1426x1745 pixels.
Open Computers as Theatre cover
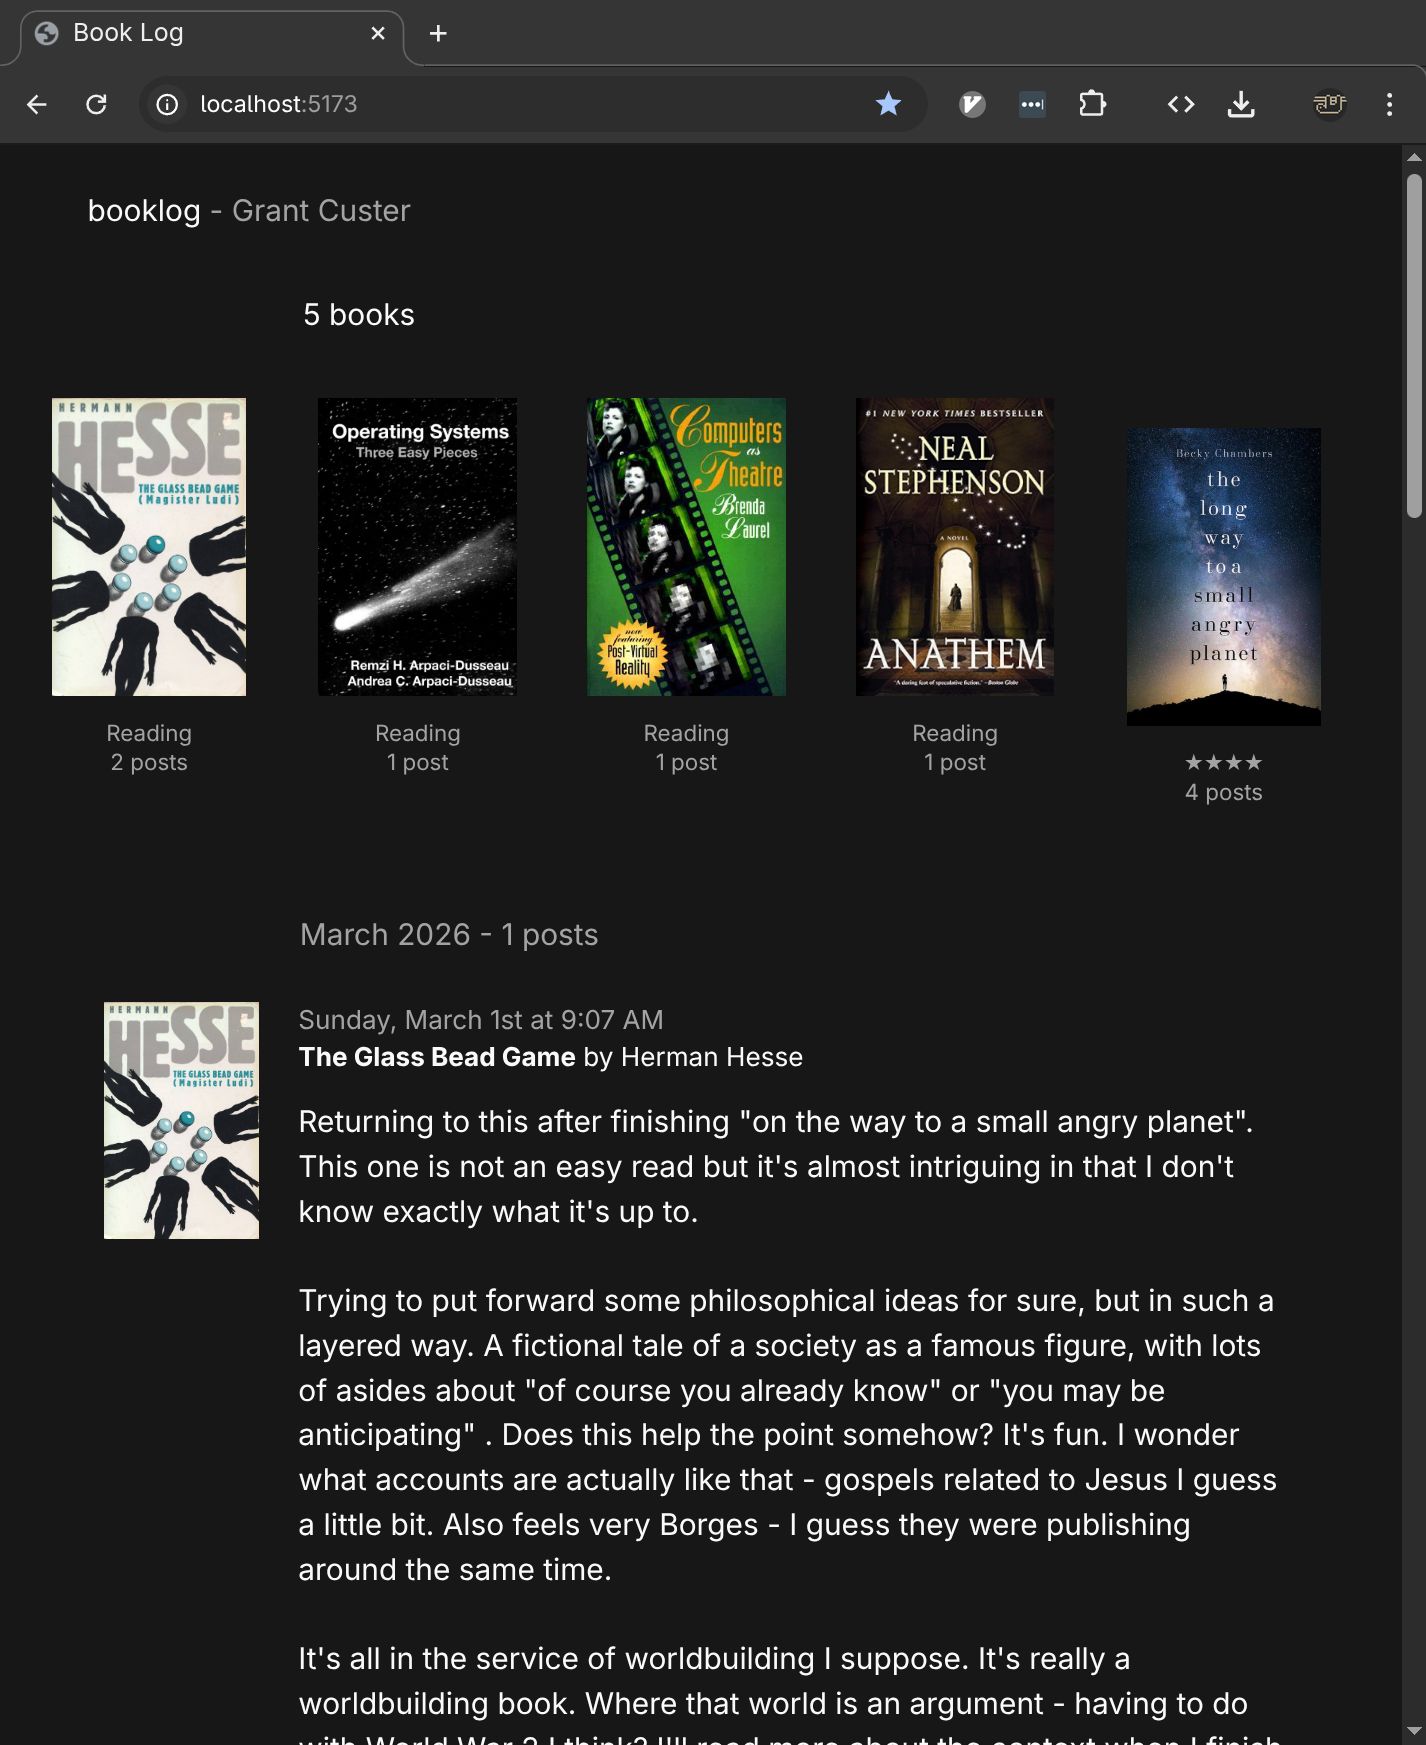tap(686, 547)
